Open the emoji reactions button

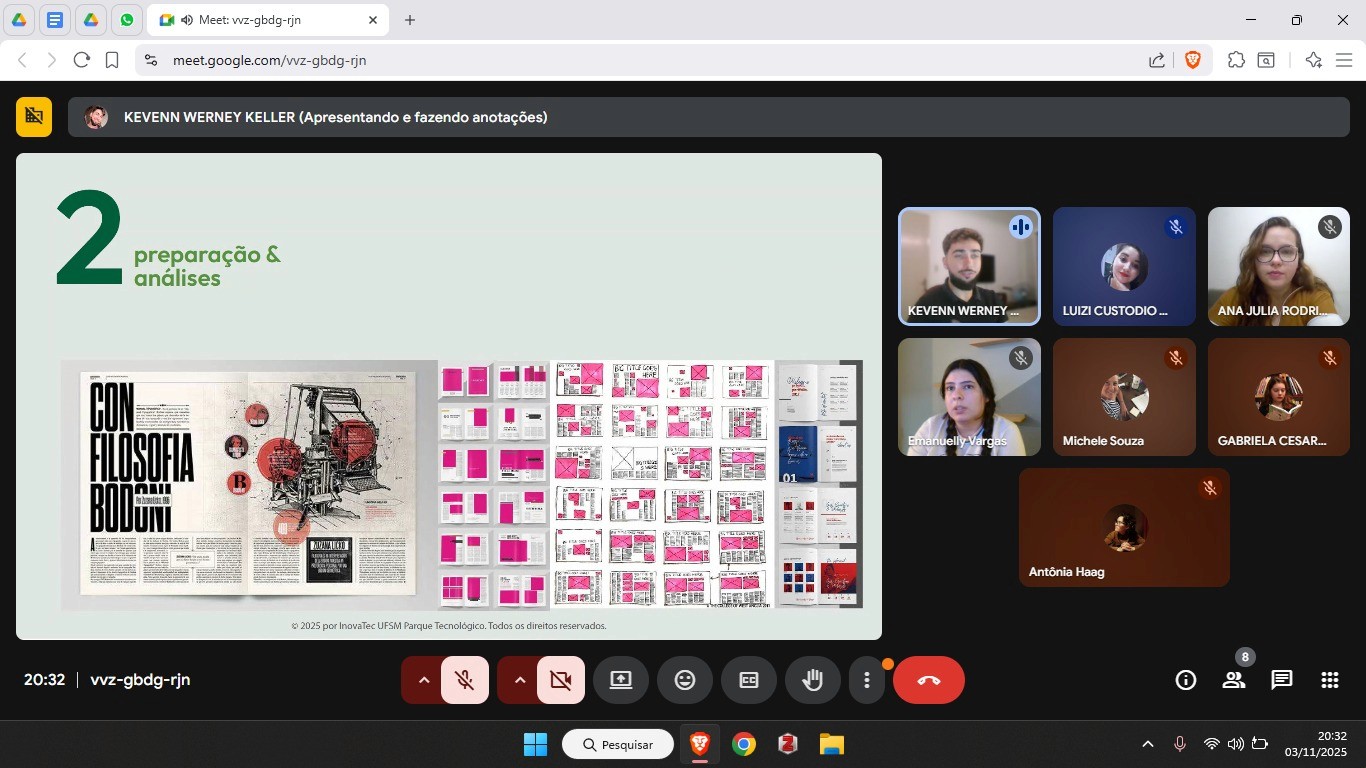click(685, 680)
